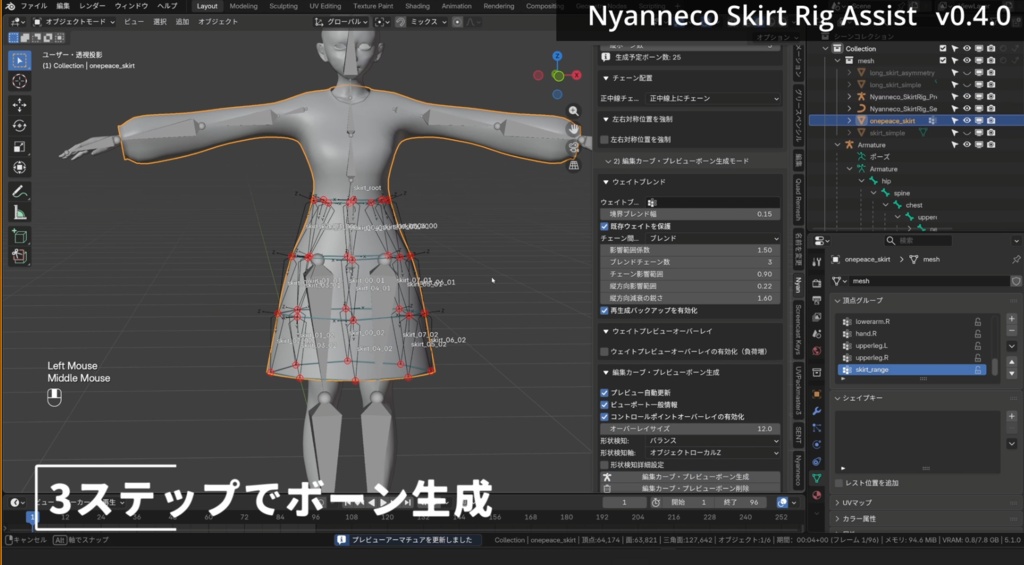Click 編集カーブ・プレビューボーン生成 button
The image size is (1024, 565).
[690, 477]
